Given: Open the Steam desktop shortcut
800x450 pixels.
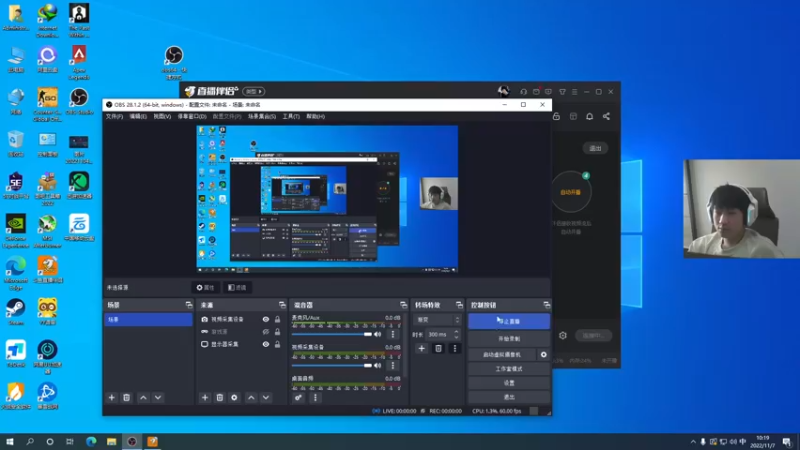Looking at the screenshot, I should coord(15,312).
